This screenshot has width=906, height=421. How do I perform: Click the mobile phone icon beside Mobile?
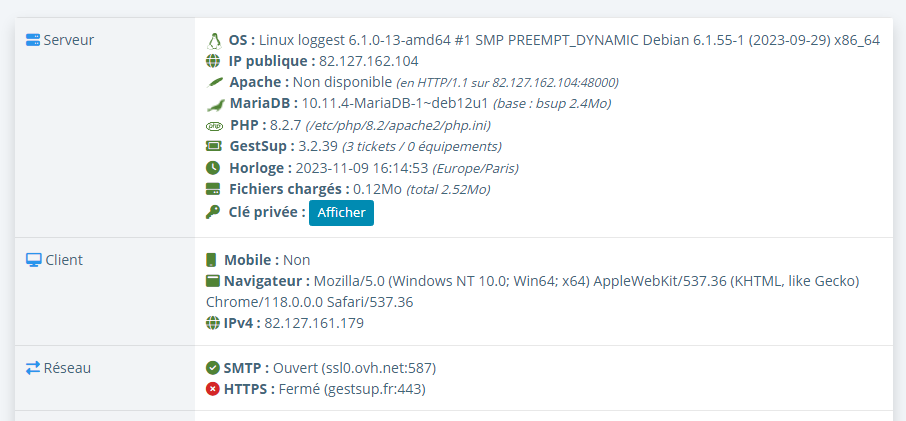coord(211,260)
